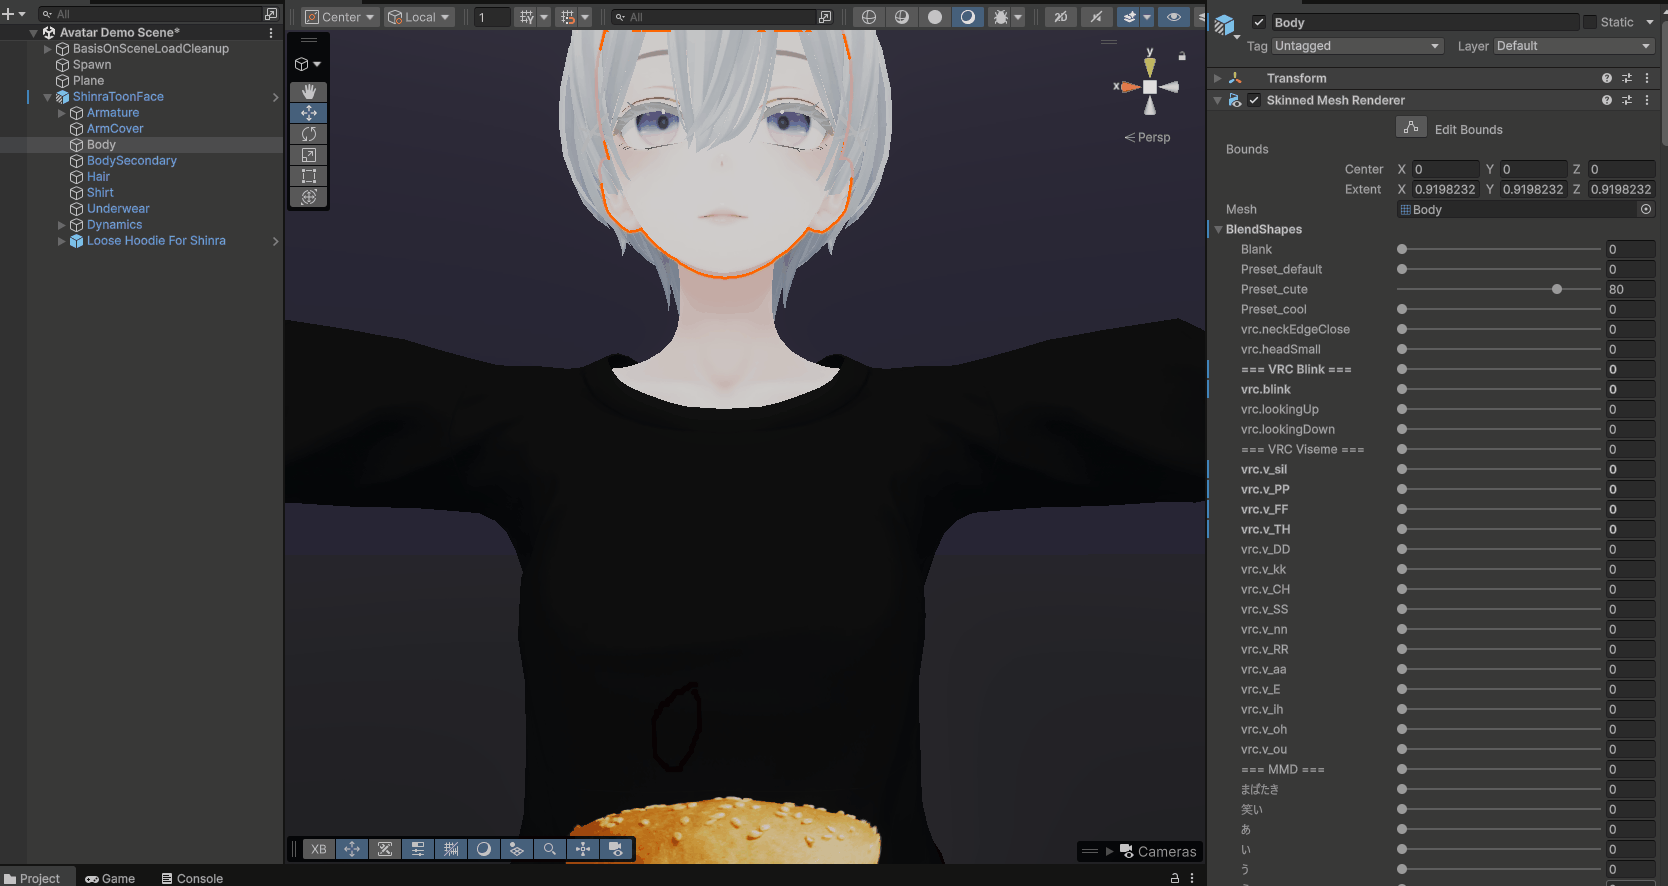Open the Layer Default dropdown

[1574, 46]
